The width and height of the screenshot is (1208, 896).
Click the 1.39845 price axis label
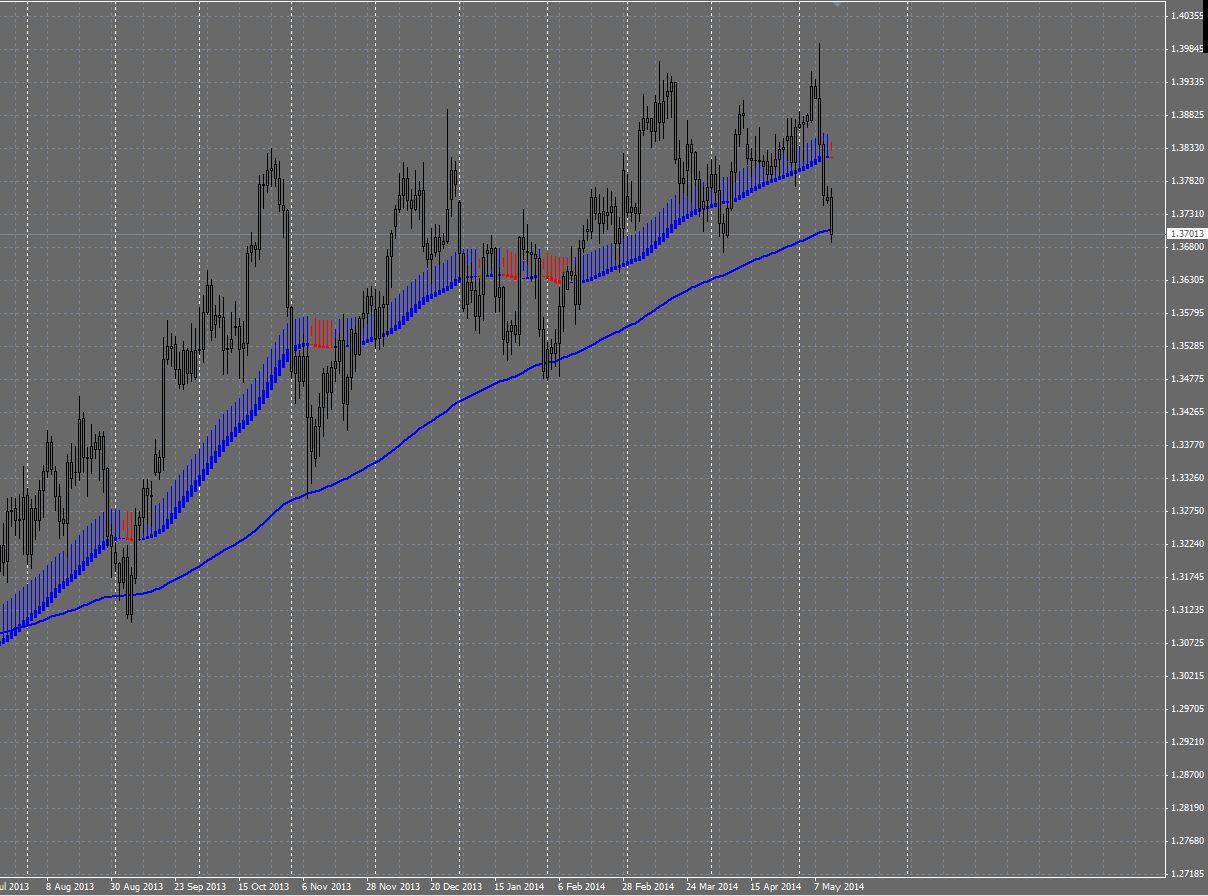point(1188,49)
